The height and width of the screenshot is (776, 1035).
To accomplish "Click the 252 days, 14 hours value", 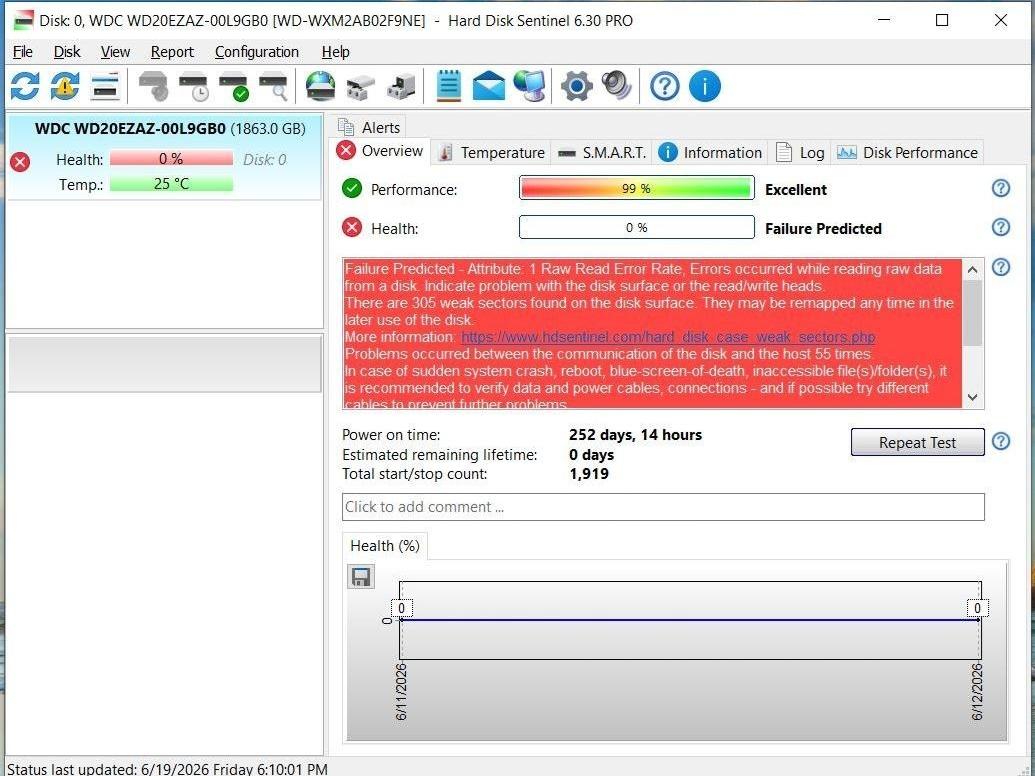I will pos(635,435).
